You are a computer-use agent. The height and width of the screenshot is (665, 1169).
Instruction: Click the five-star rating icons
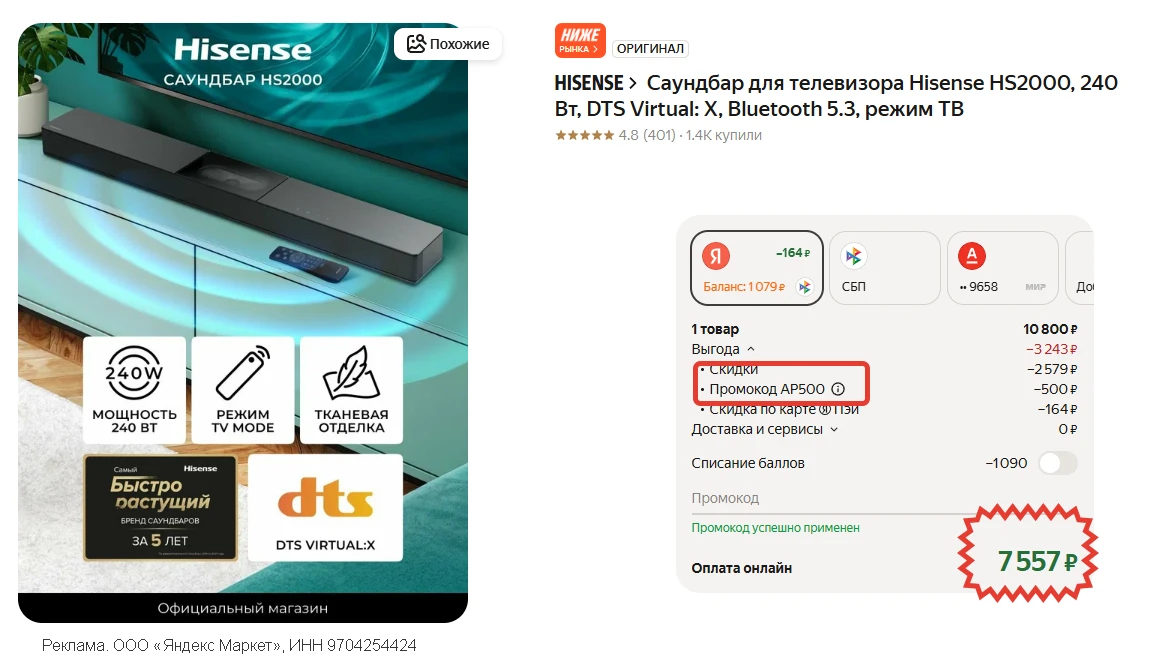pyautogui.click(x=584, y=135)
